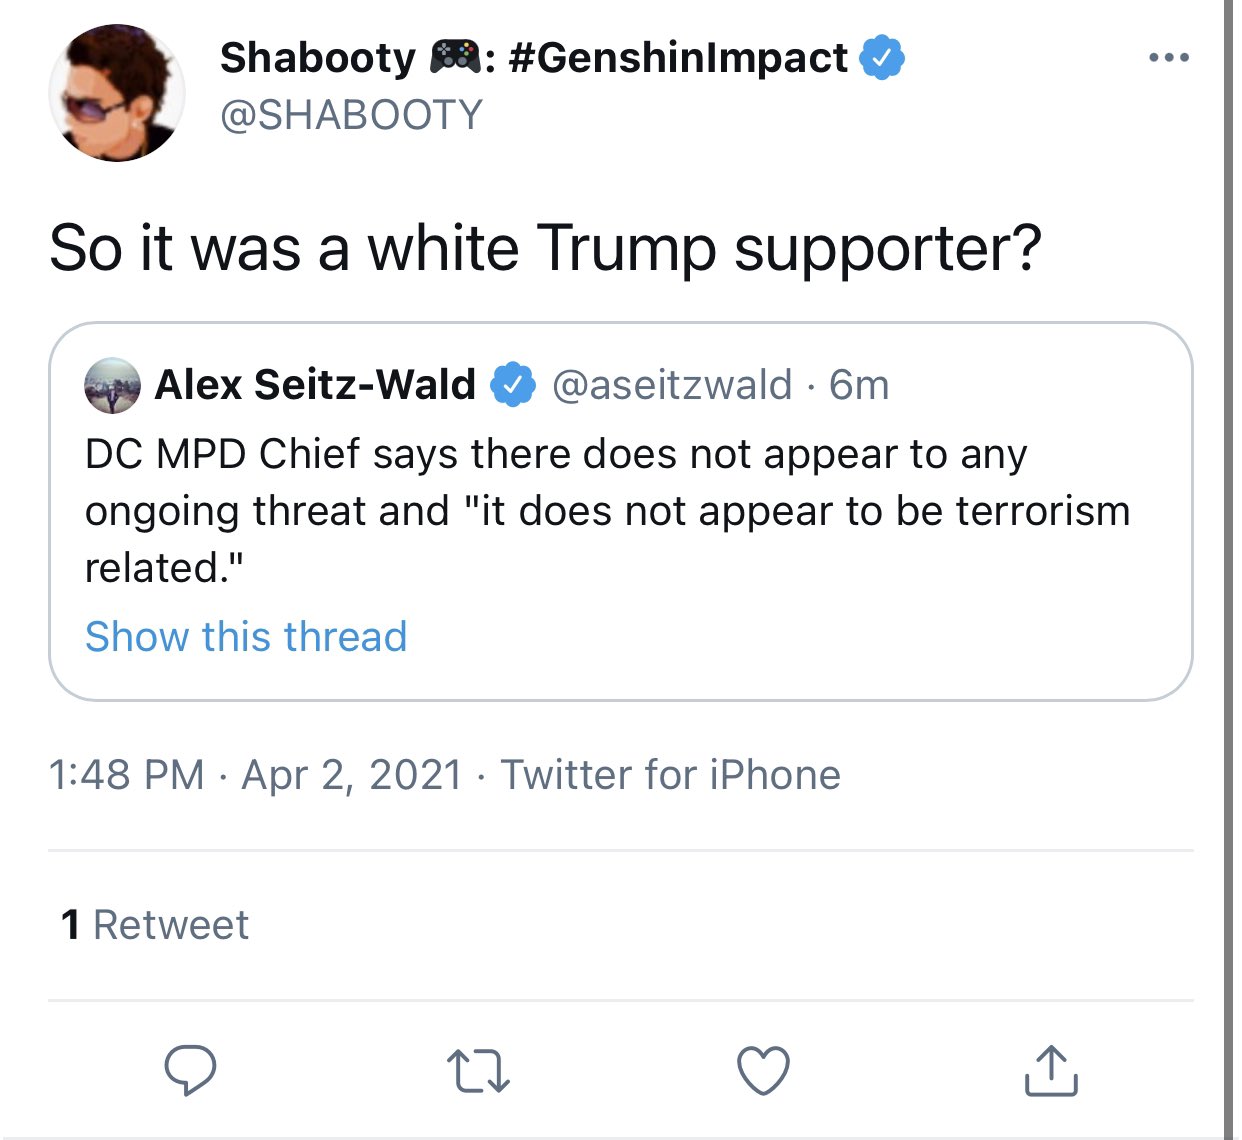Click Shabooty's blue verified badge
The height and width of the screenshot is (1140, 1242).
click(x=882, y=58)
